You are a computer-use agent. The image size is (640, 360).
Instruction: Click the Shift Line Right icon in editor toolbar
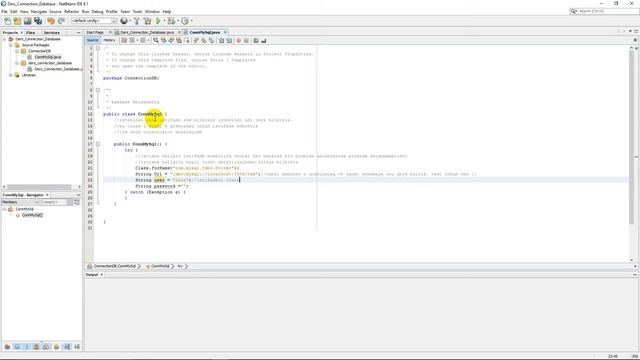[x=229, y=40]
